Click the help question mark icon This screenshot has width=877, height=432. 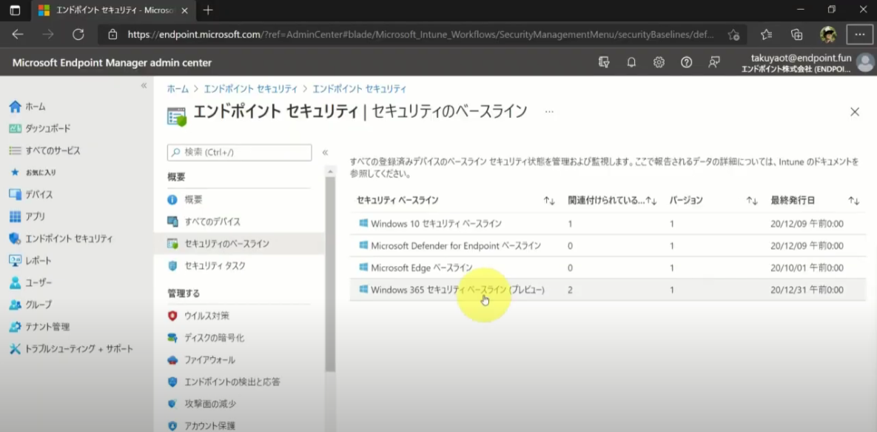686,62
